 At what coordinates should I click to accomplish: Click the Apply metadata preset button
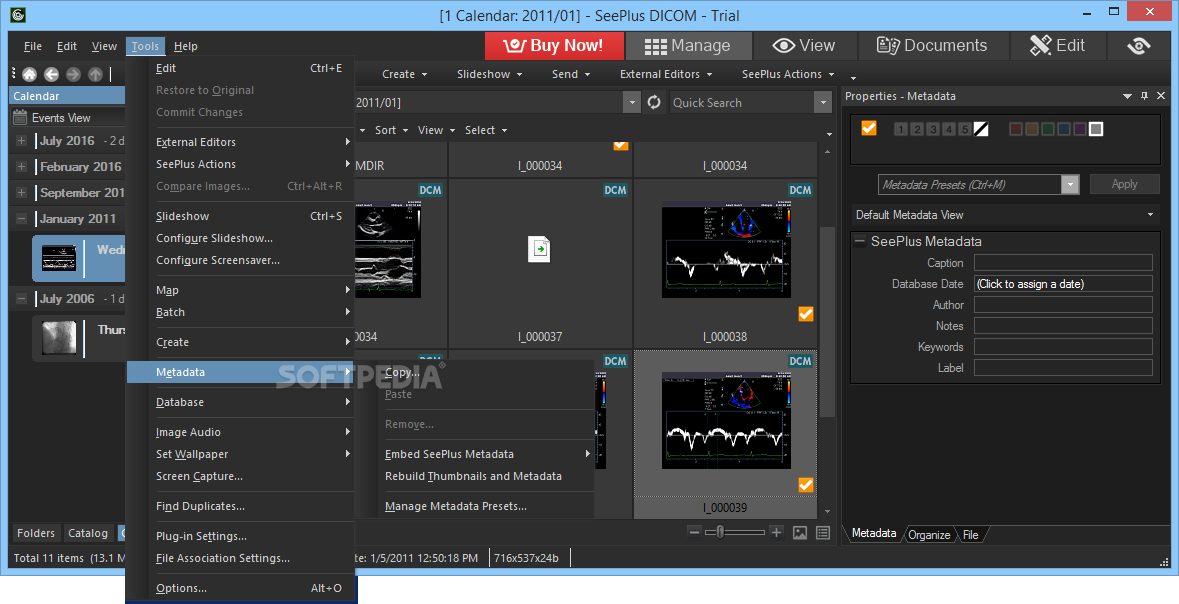tap(1124, 184)
